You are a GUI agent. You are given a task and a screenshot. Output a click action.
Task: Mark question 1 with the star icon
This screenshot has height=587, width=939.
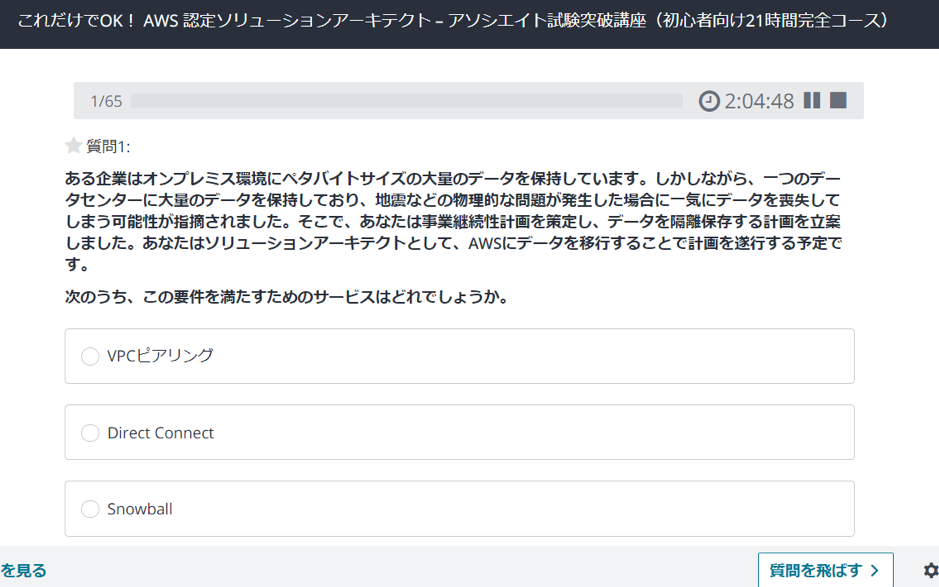73,146
